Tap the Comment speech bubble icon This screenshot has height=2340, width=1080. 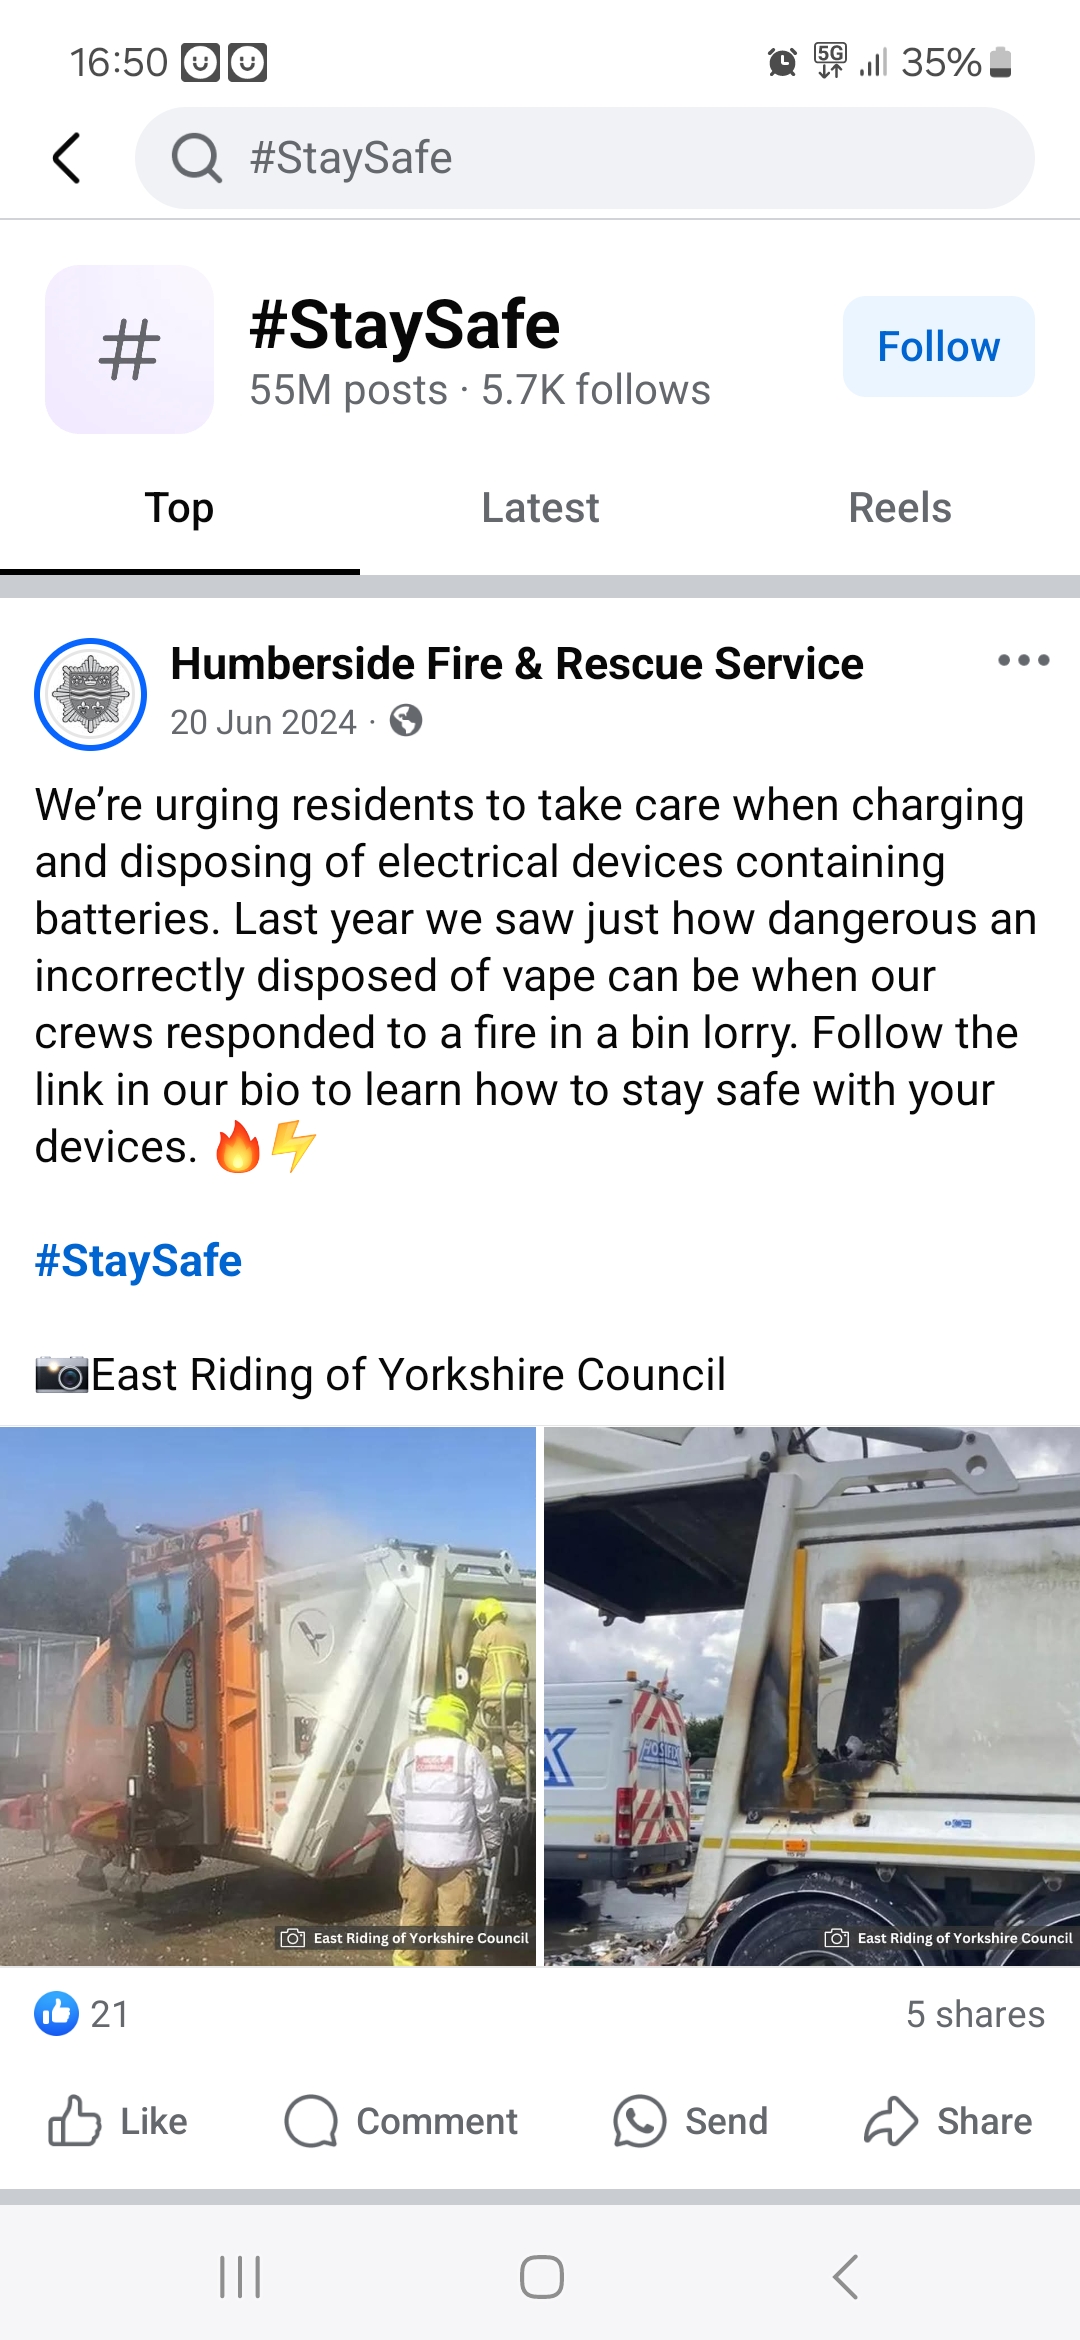click(x=311, y=2121)
